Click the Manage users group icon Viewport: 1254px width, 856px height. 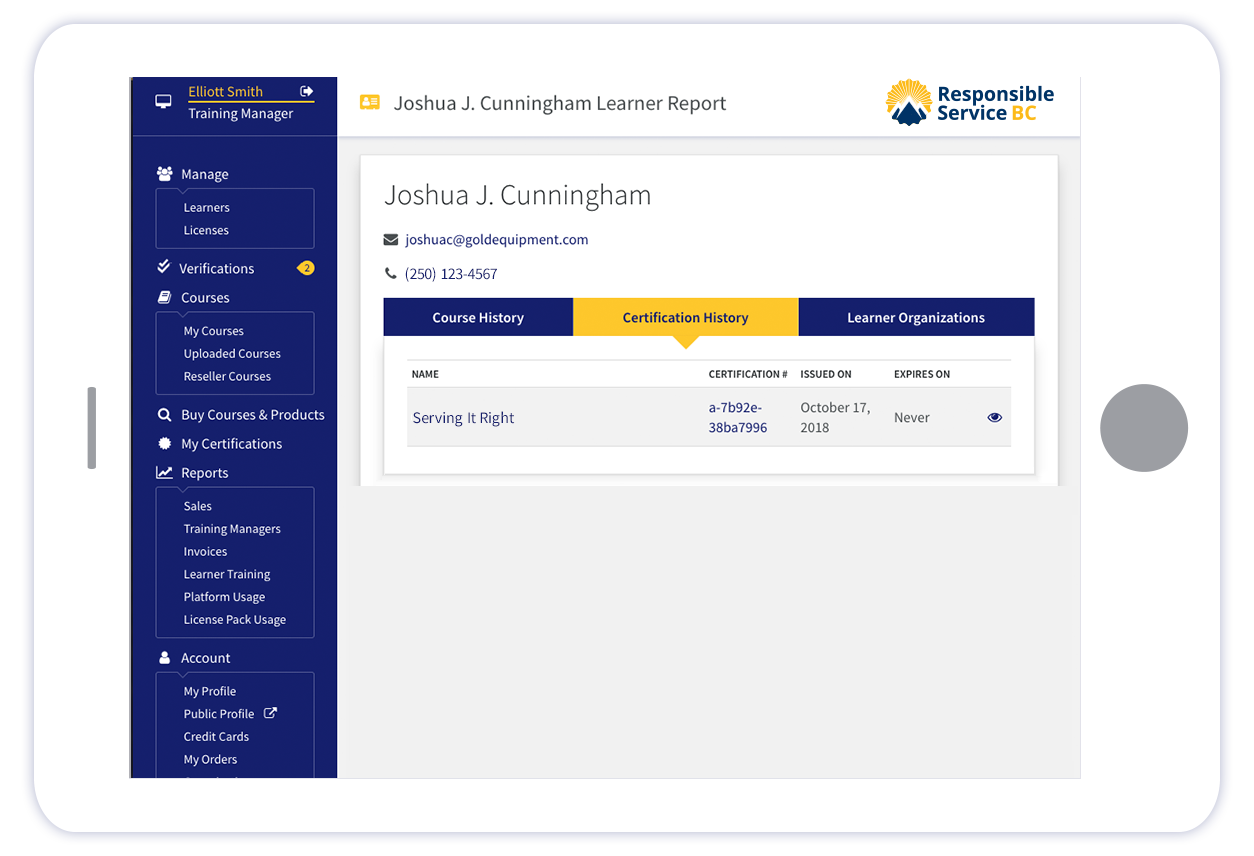[x=165, y=174]
